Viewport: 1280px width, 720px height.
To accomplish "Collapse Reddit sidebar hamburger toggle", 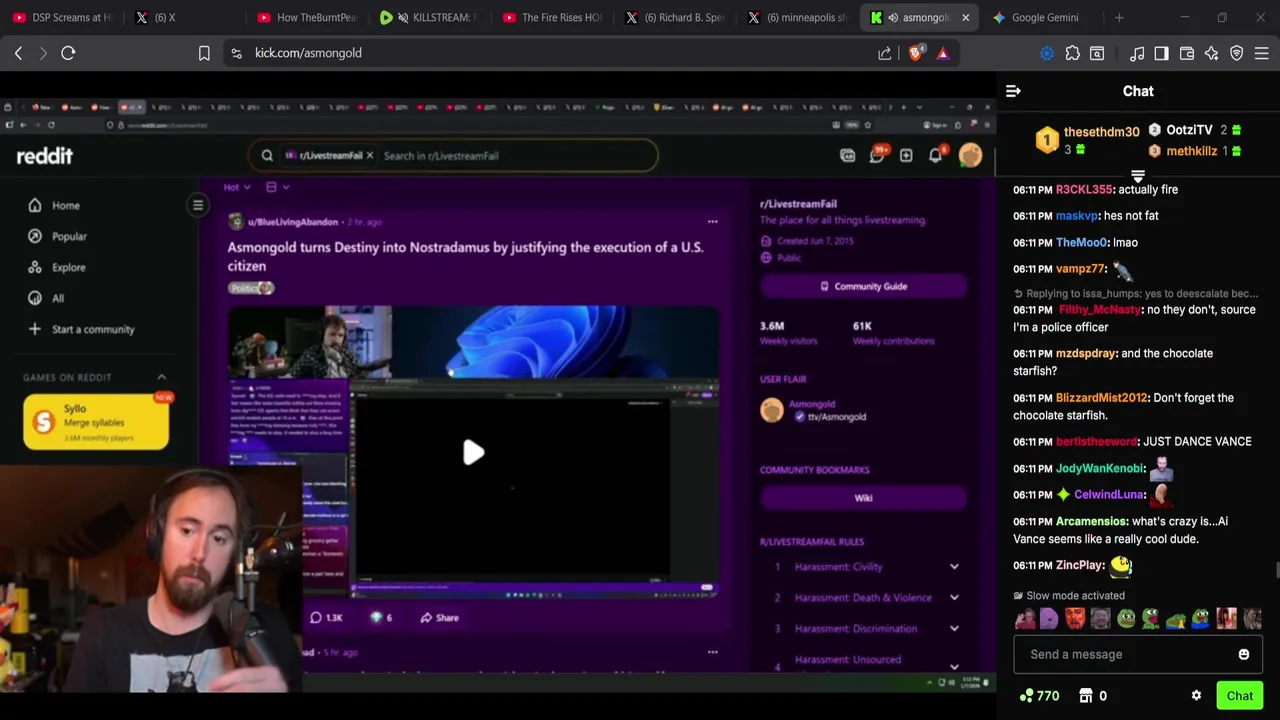I will tap(198, 205).
